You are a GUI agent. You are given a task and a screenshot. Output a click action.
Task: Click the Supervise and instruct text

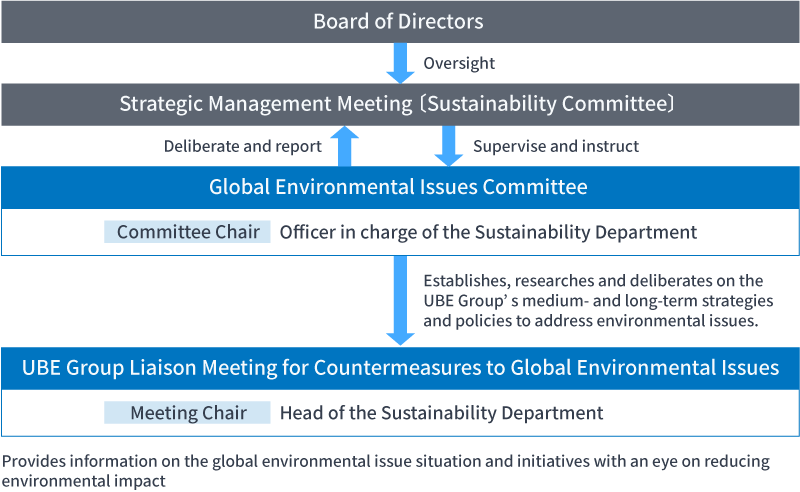(556, 146)
